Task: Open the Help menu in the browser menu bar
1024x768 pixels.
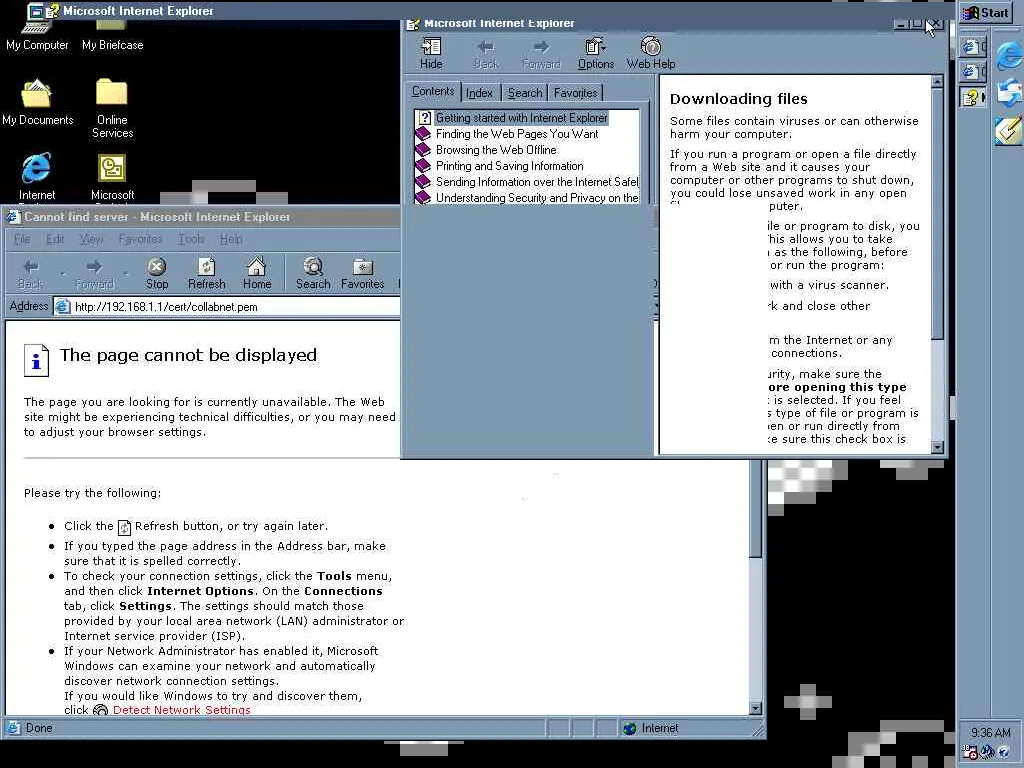Action: tap(231, 239)
